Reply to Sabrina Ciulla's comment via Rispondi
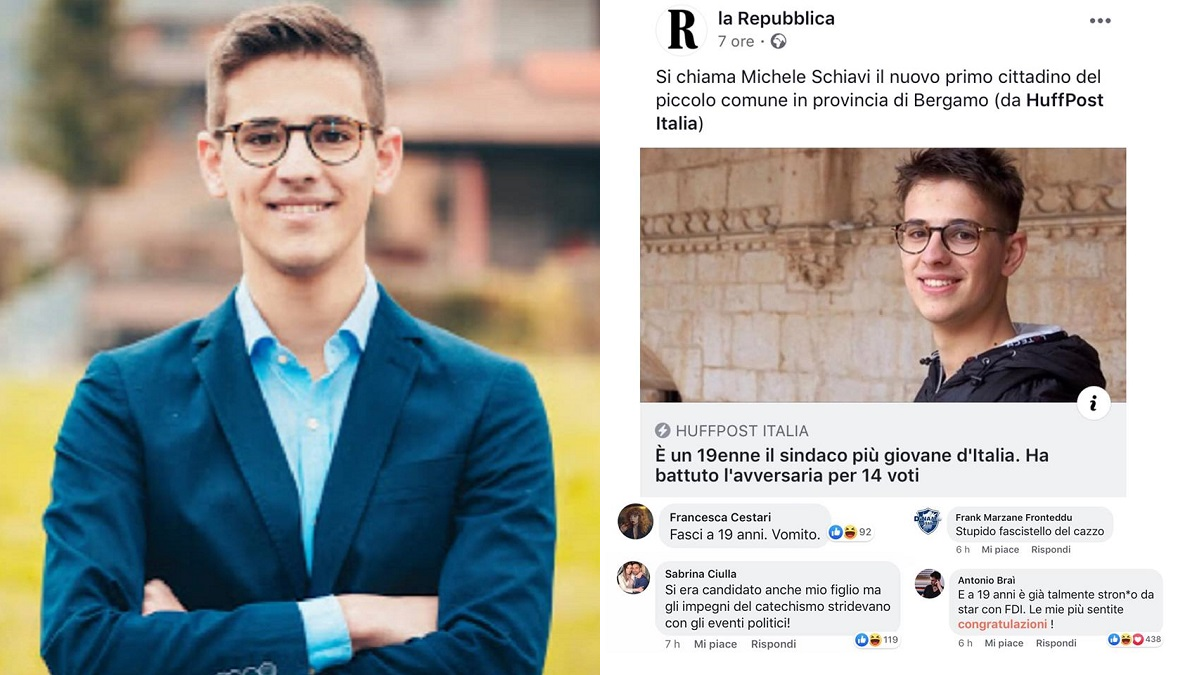This screenshot has width=1200, height=675. [773, 644]
